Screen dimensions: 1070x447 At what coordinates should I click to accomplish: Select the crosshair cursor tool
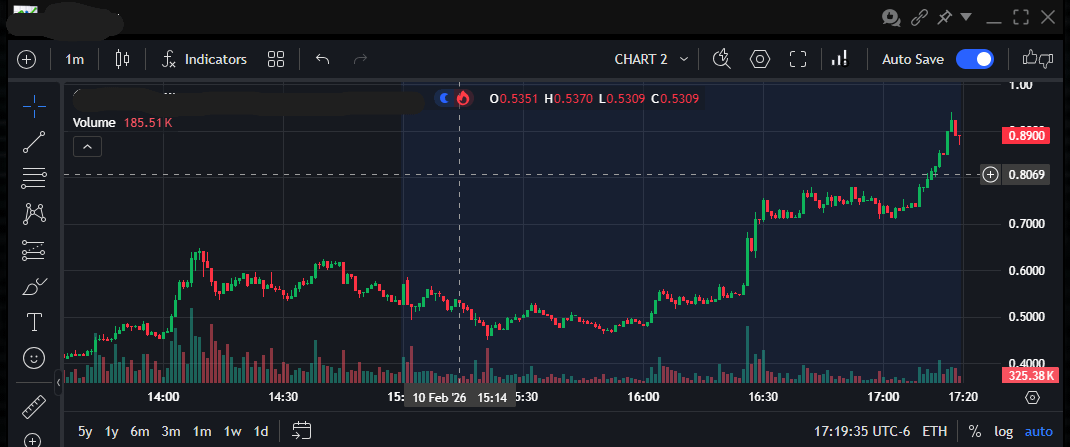pos(34,105)
